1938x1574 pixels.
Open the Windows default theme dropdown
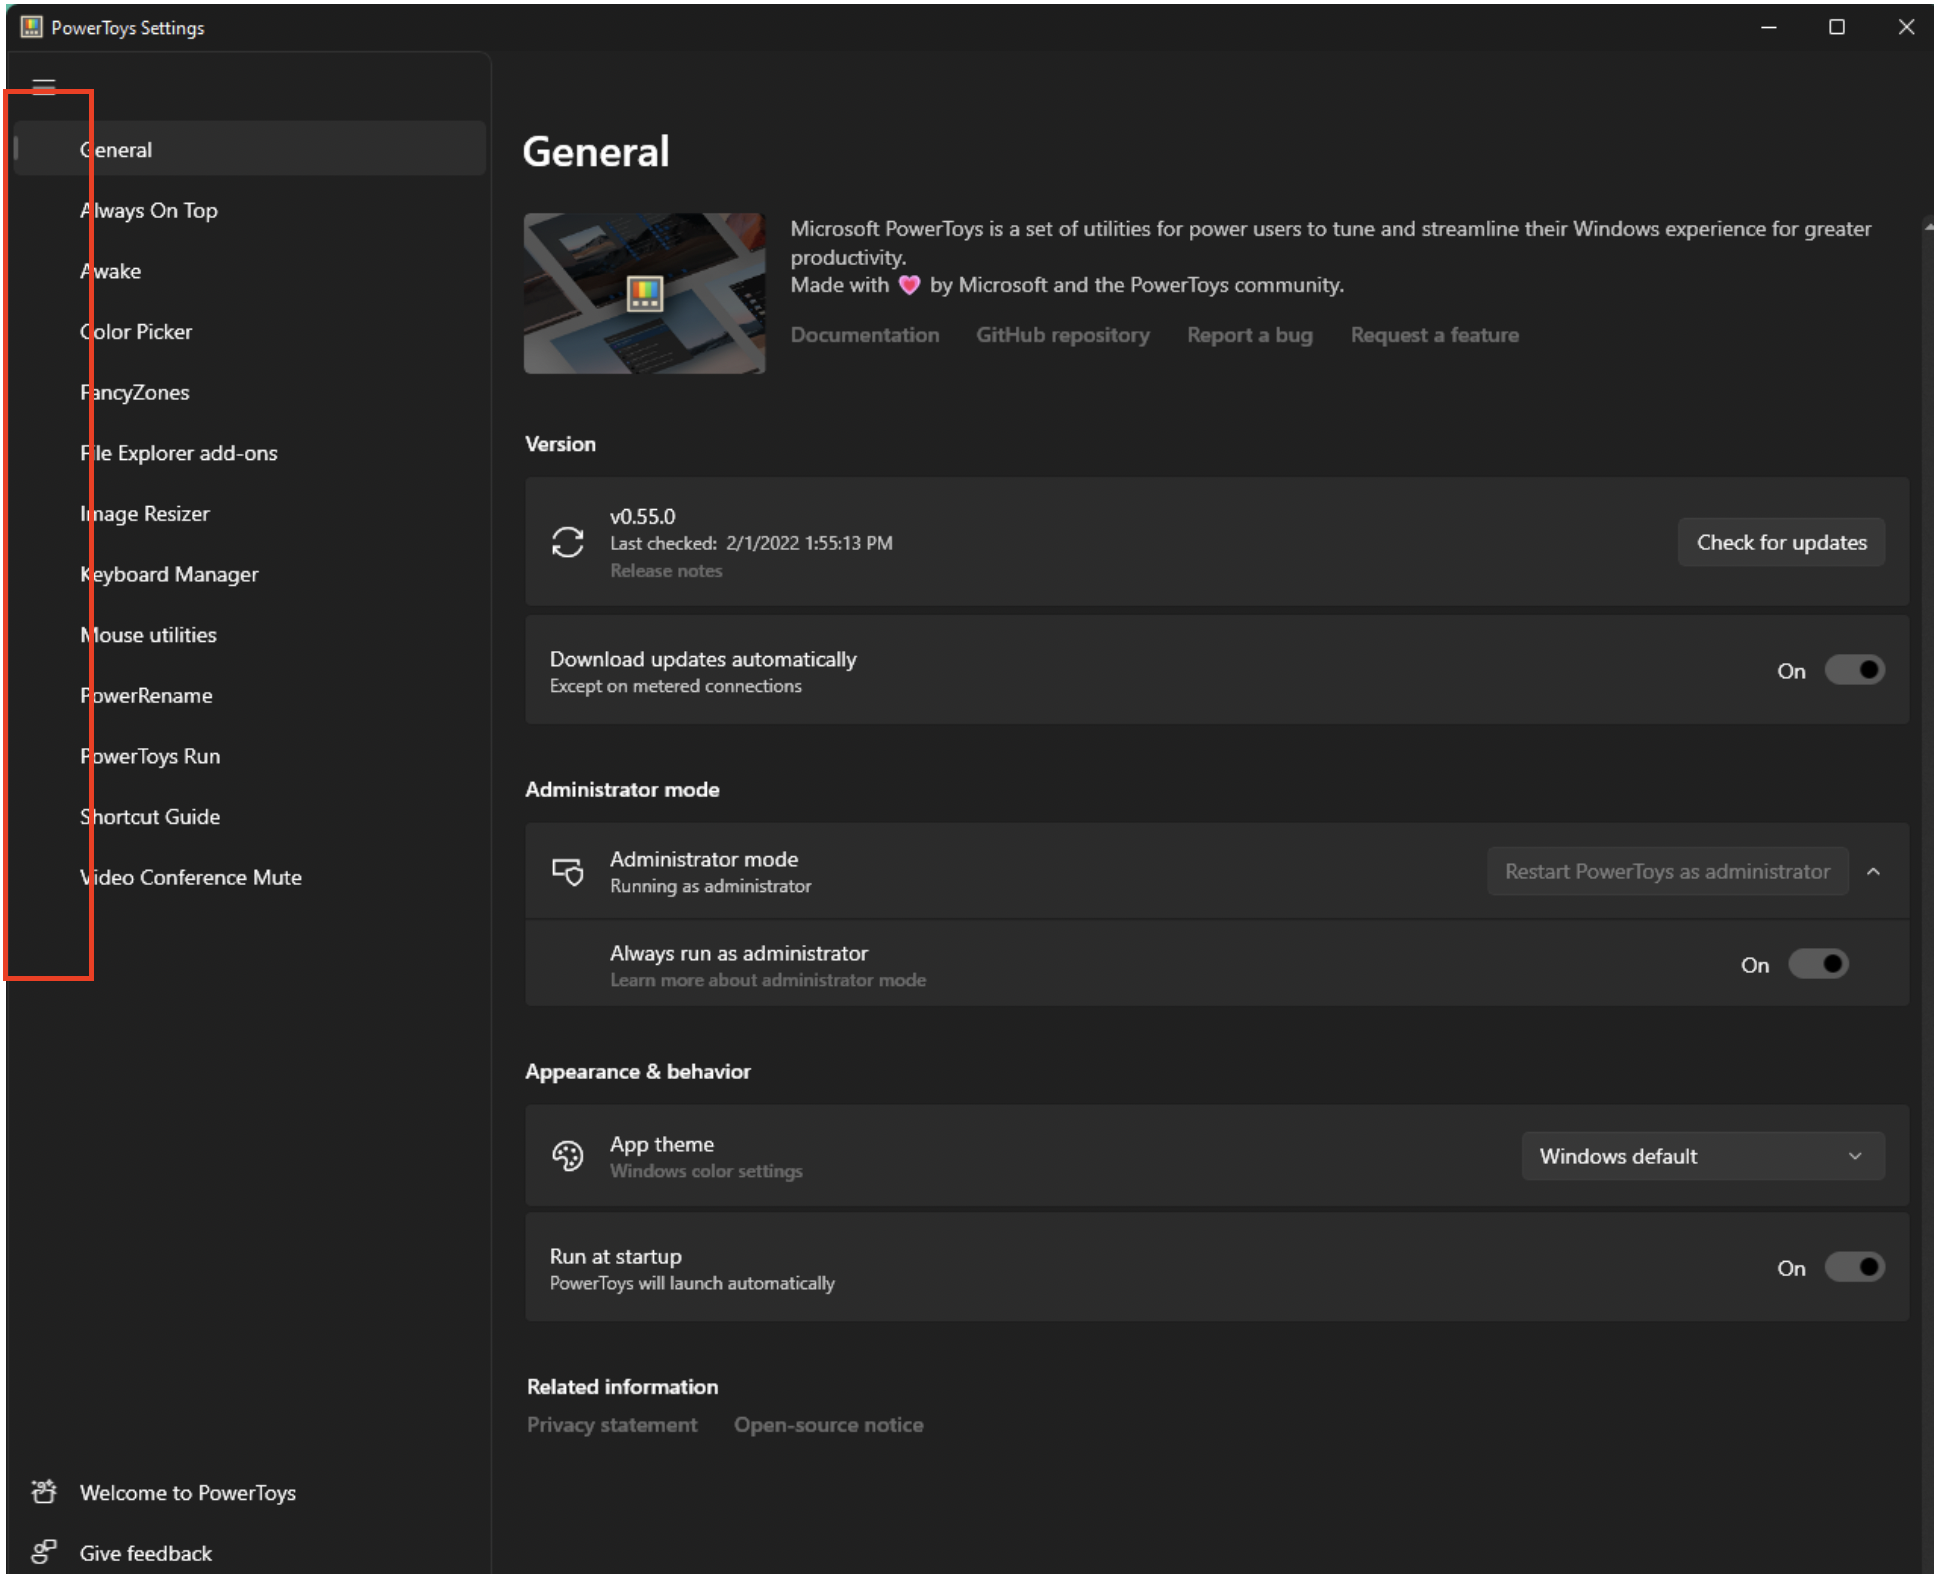(1702, 1155)
